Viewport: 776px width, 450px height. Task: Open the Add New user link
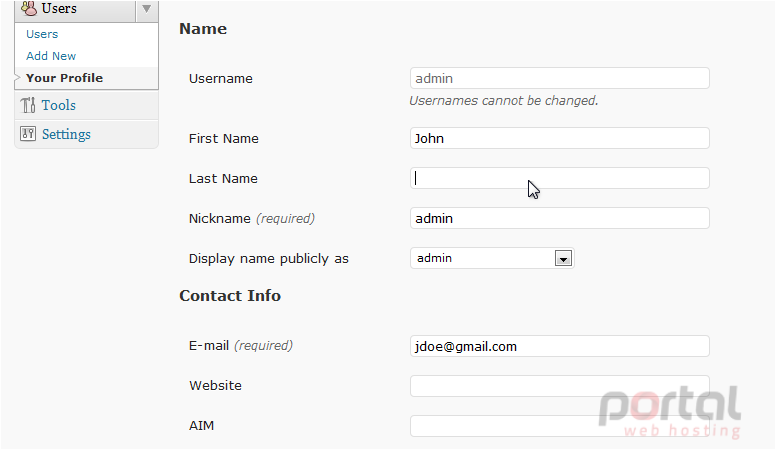[51, 56]
